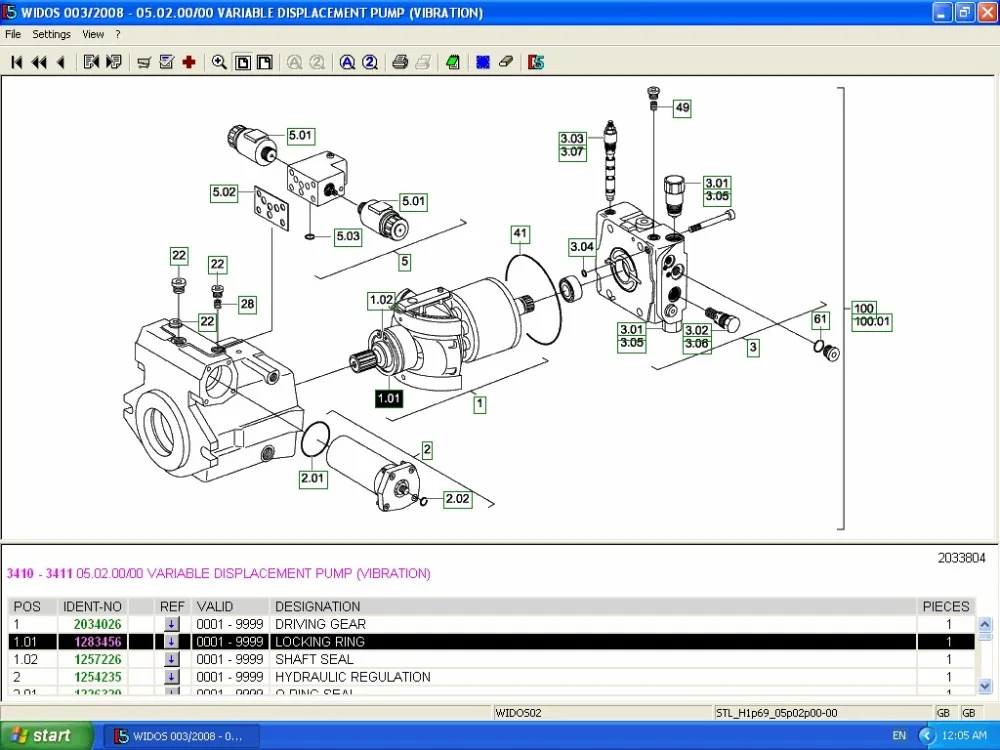Click REF arrow for DRIVING GEAR row
The image size is (1000, 750).
point(172,624)
